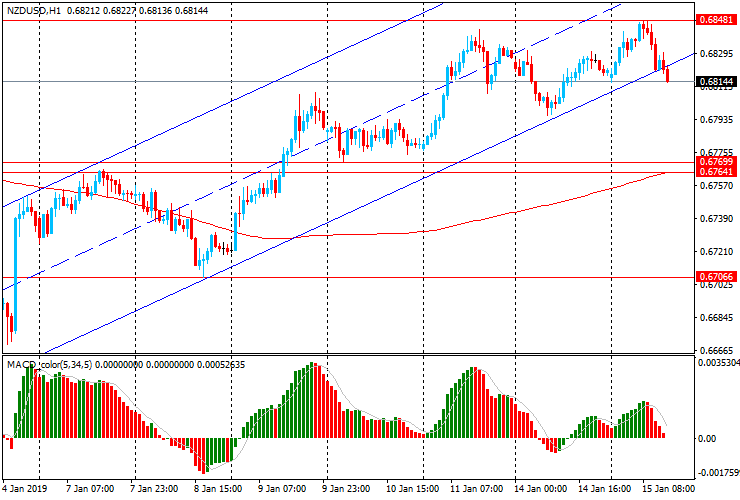Click the 0.00 MACD zero level label
740x500 pixels.
click(x=706, y=438)
